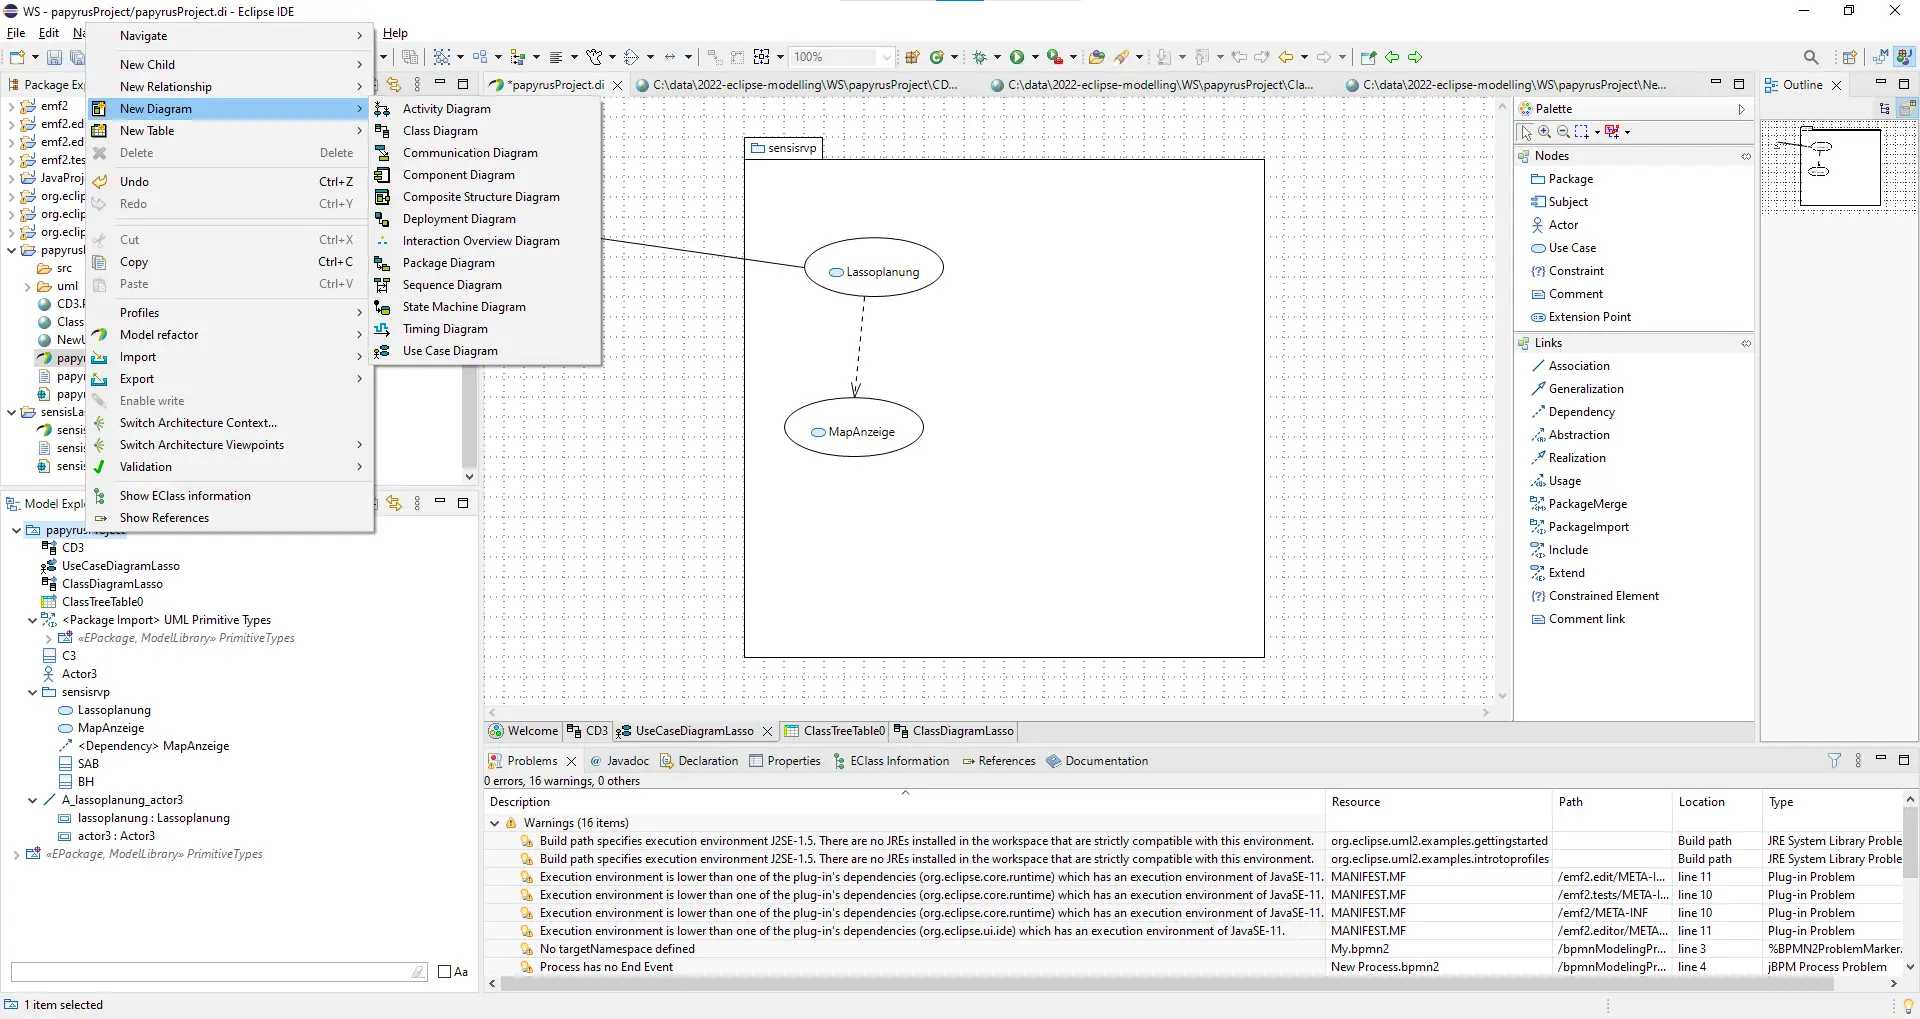The height and width of the screenshot is (1019, 1920).
Task: Click the Model Explorer search input field
Action: pos(210,972)
